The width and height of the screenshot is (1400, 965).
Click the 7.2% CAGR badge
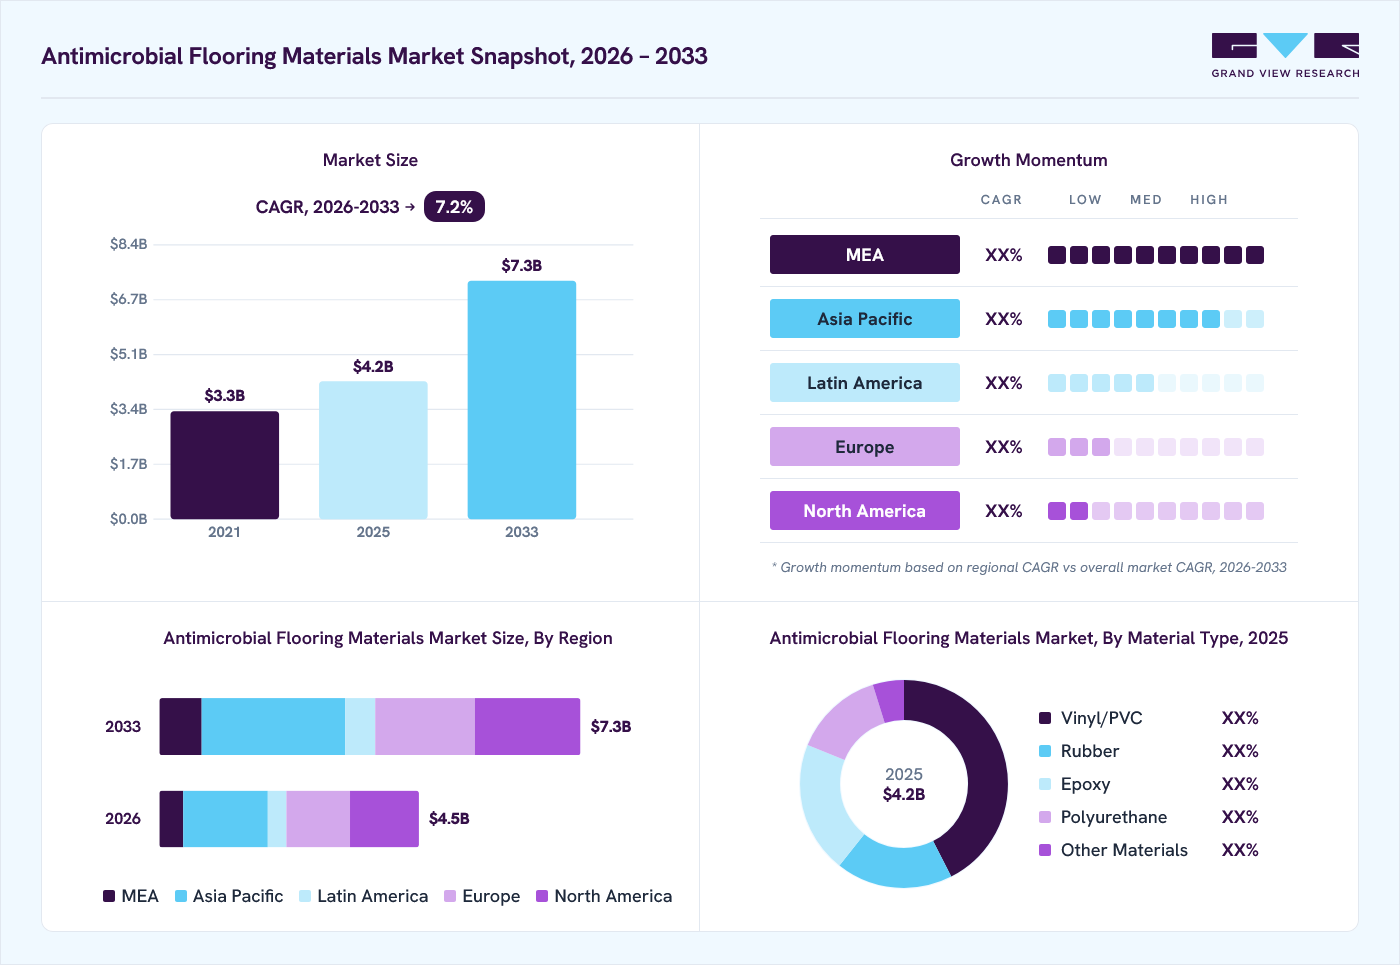[454, 207]
